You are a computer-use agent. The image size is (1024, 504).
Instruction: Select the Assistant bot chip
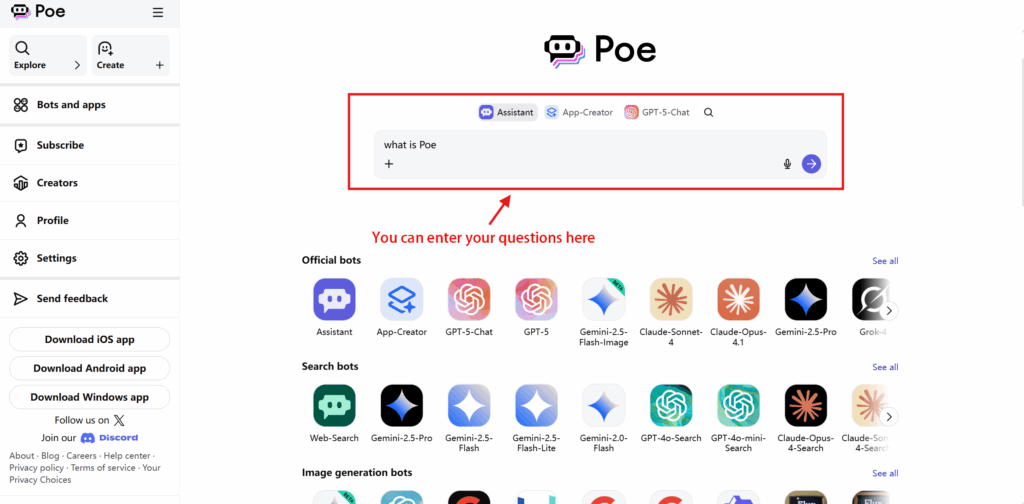point(507,112)
